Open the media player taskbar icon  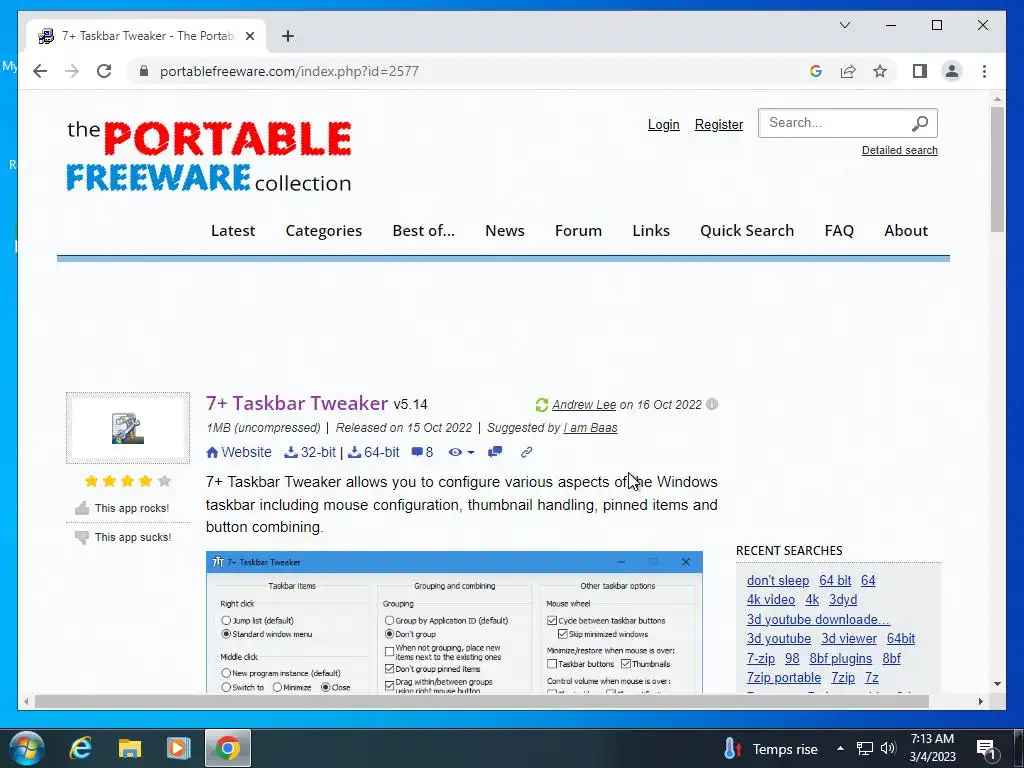[178, 748]
